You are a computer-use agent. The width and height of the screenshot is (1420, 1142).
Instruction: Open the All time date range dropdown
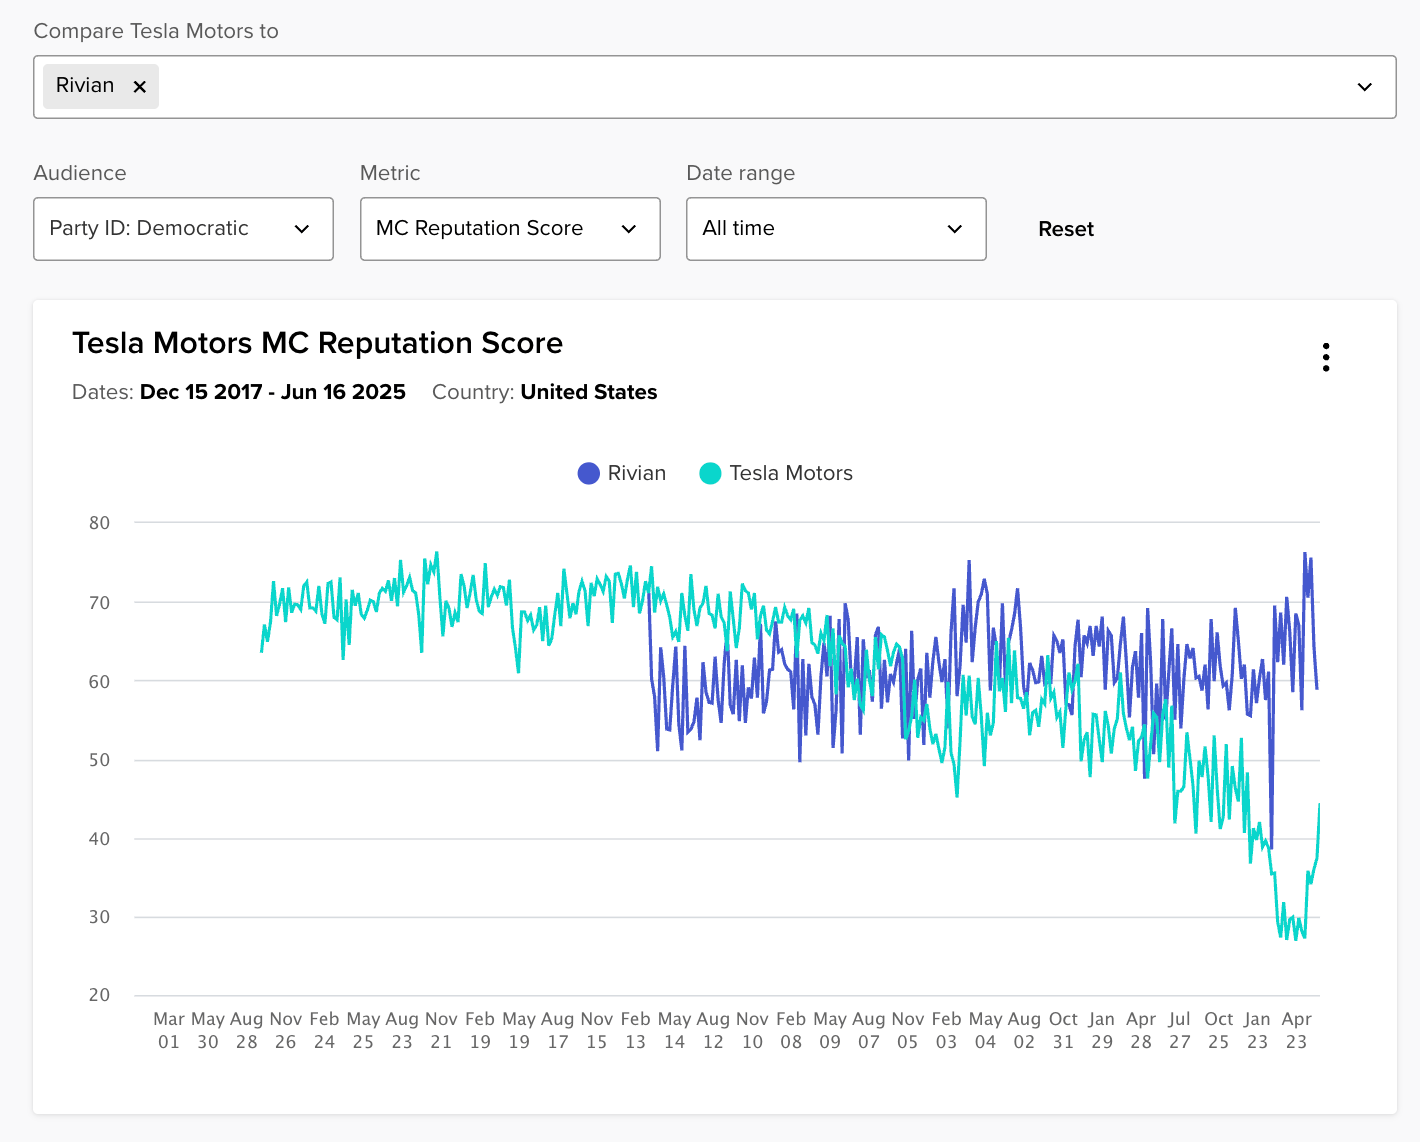pyautogui.click(x=836, y=229)
